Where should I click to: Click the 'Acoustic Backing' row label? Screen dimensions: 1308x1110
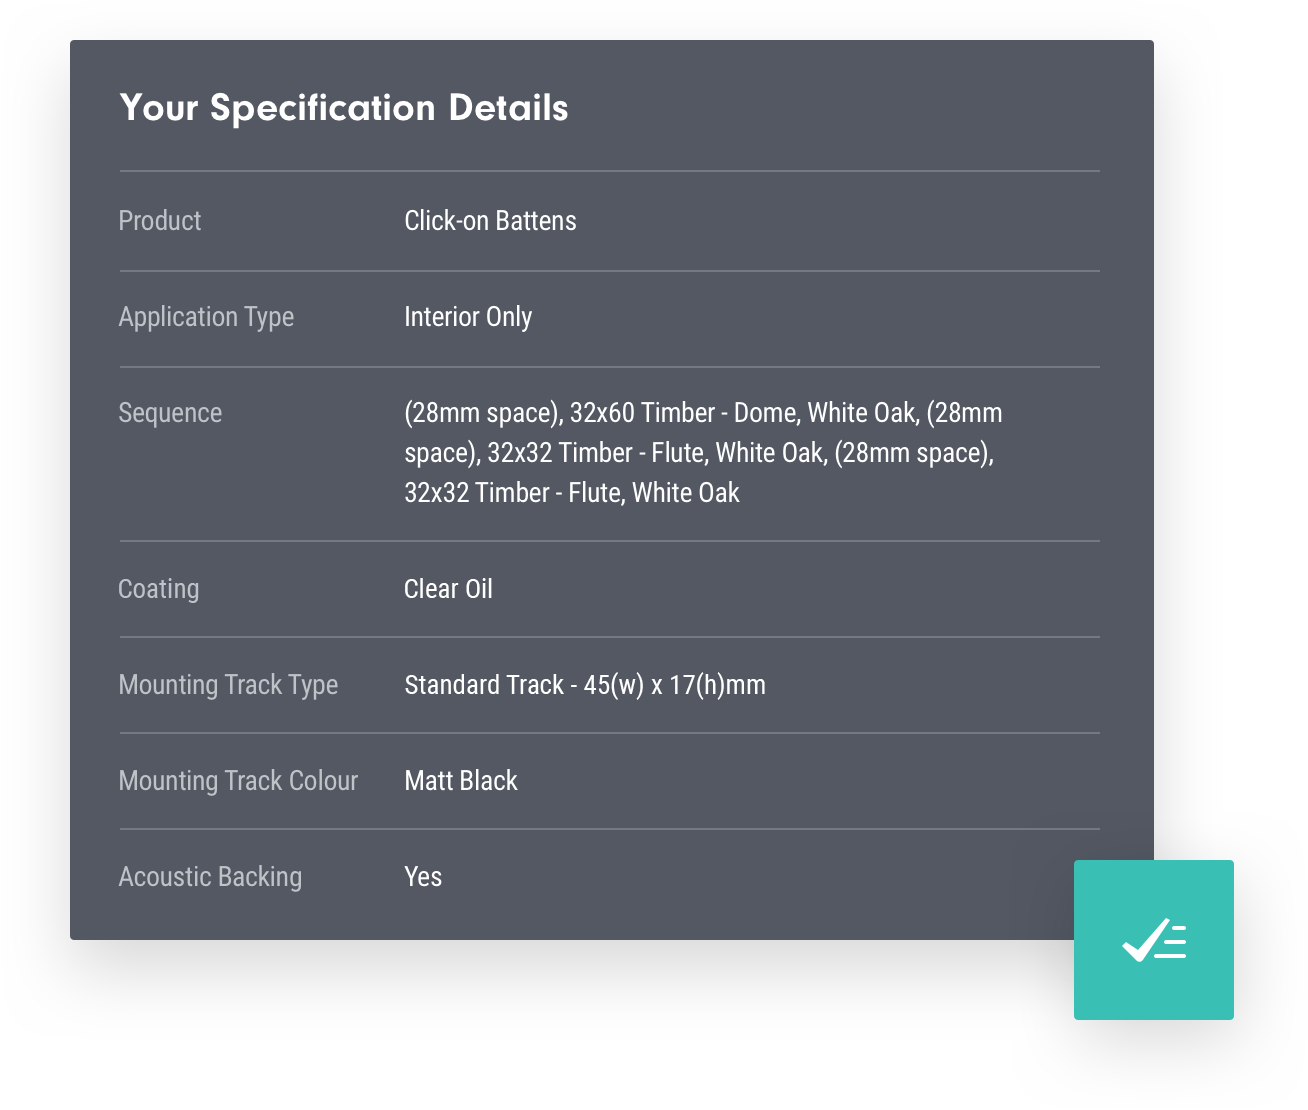[x=210, y=876]
